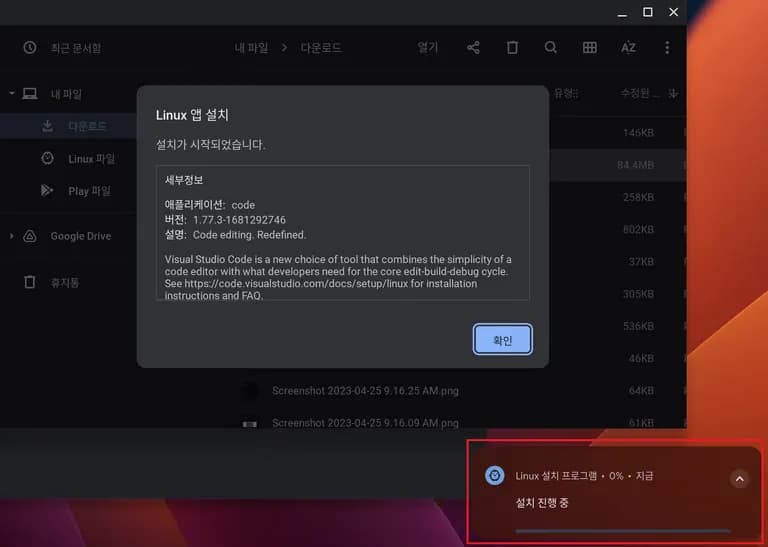
Task: Expand the Google Drive tree item
Action: click(x=12, y=236)
